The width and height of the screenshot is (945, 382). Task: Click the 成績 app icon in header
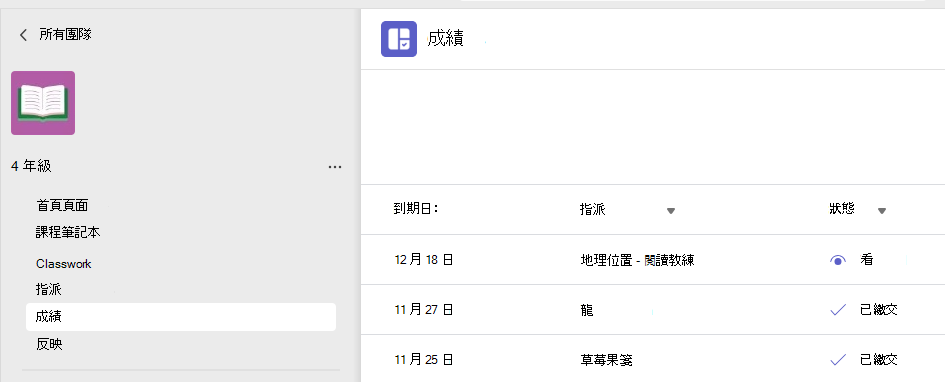point(399,39)
